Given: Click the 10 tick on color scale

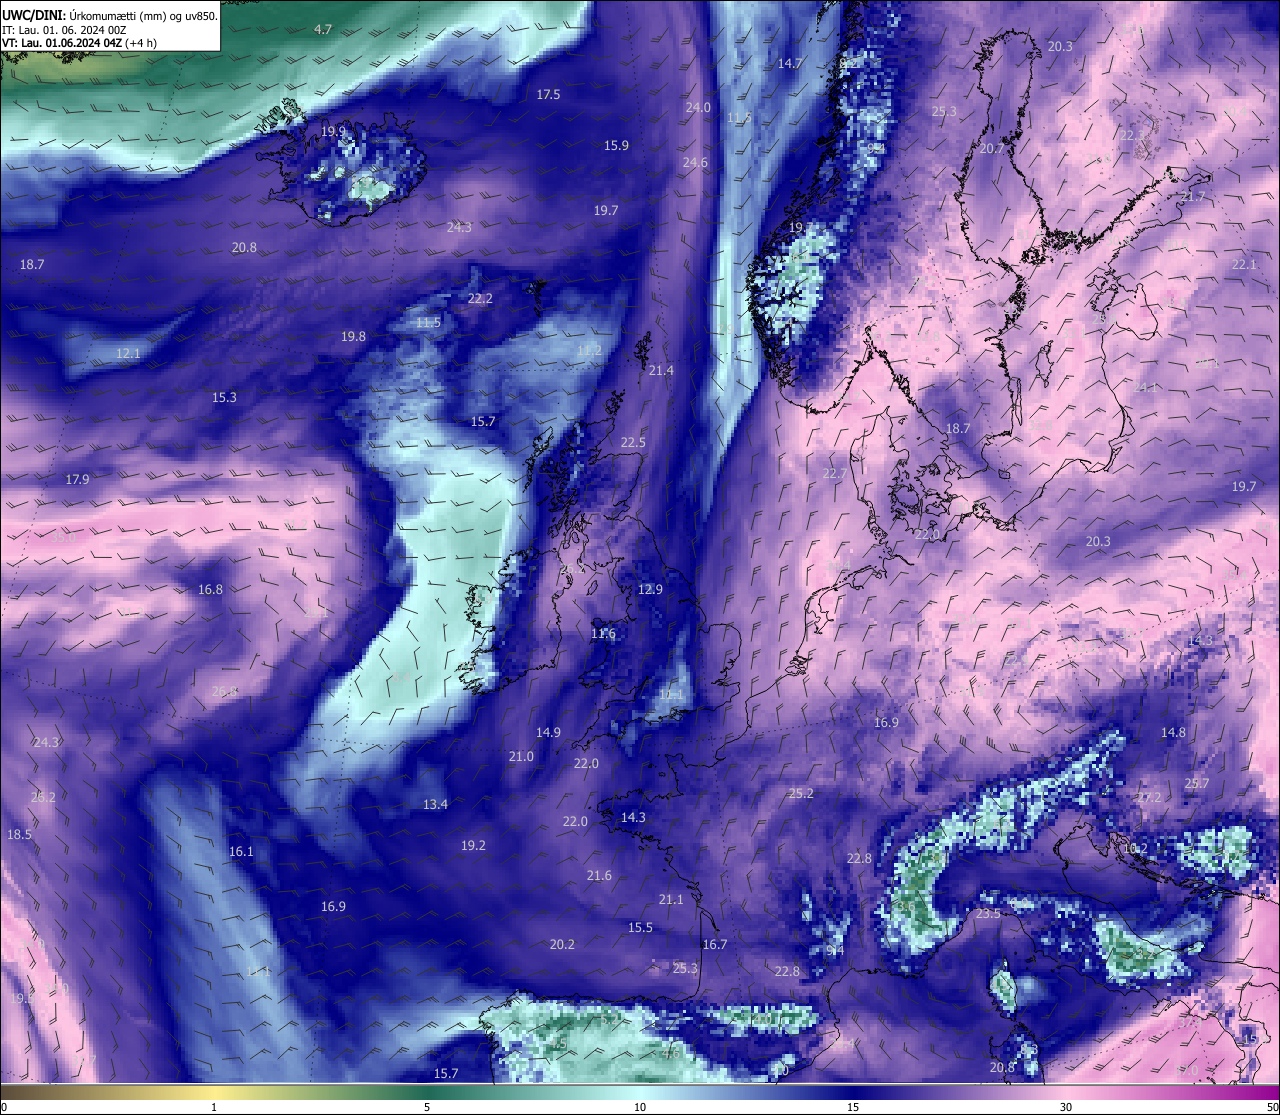Looking at the screenshot, I should [640, 1107].
